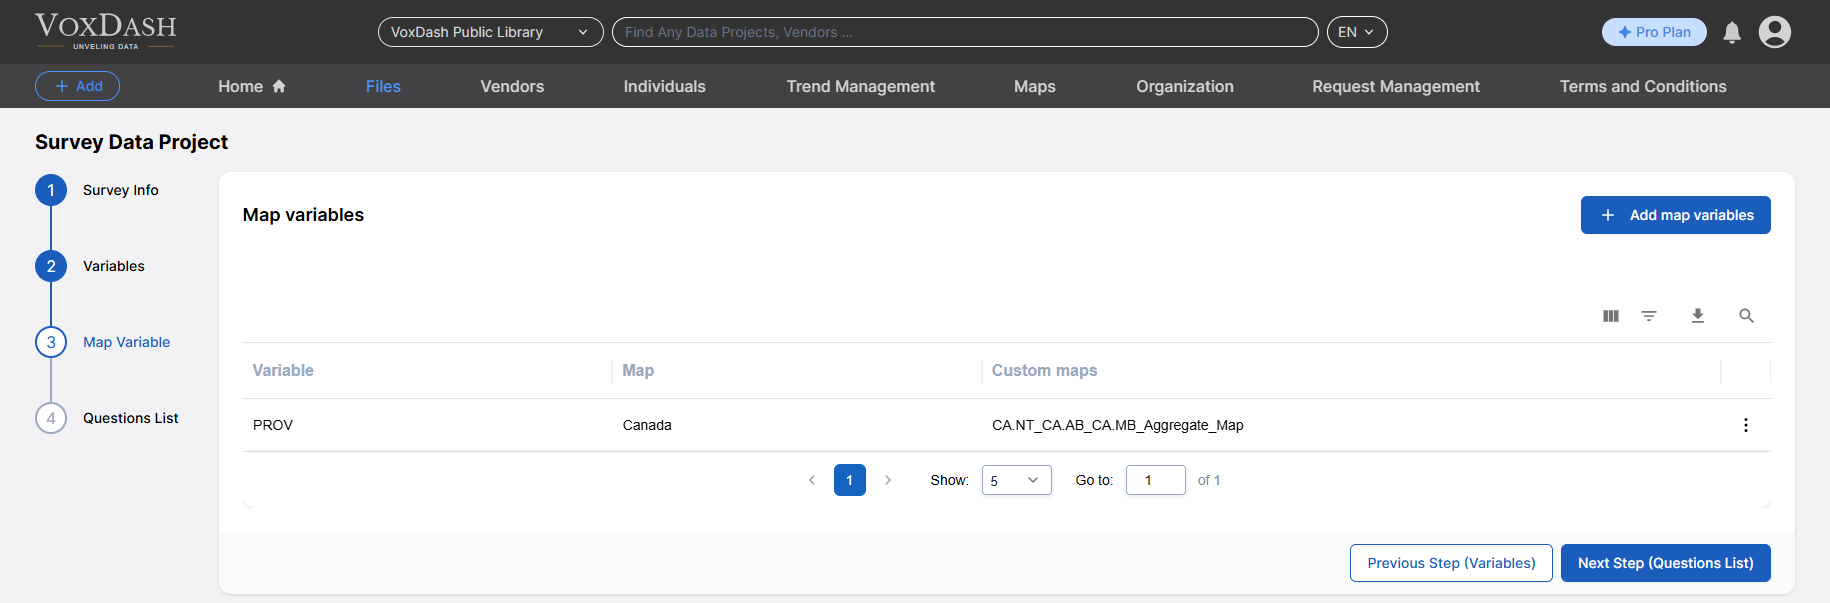This screenshot has height=603, width=1830.
Task: Go to next page arrow
Action: pyautogui.click(x=888, y=480)
